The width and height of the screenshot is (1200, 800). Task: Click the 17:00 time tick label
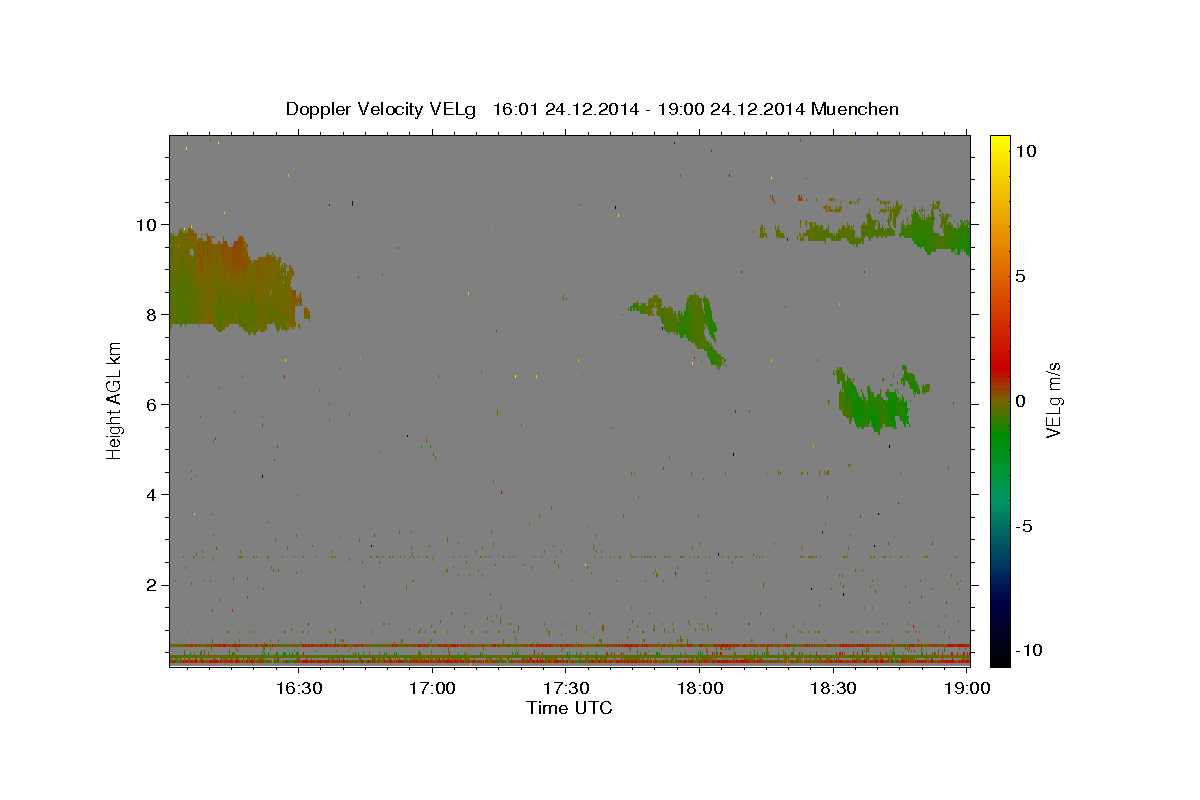click(432, 688)
